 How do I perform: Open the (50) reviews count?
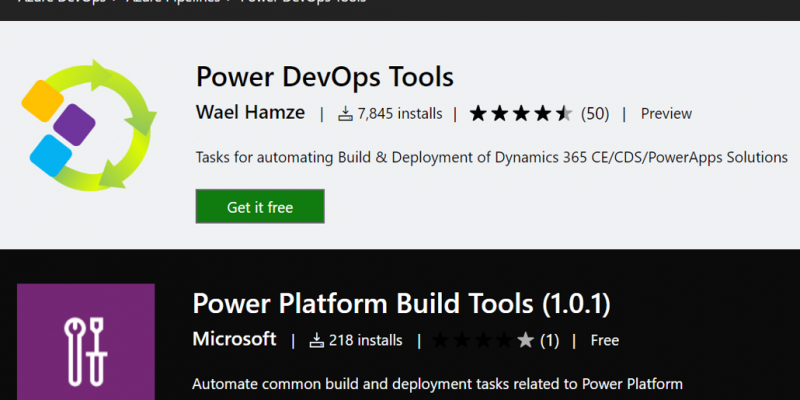pyautogui.click(x=595, y=113)
